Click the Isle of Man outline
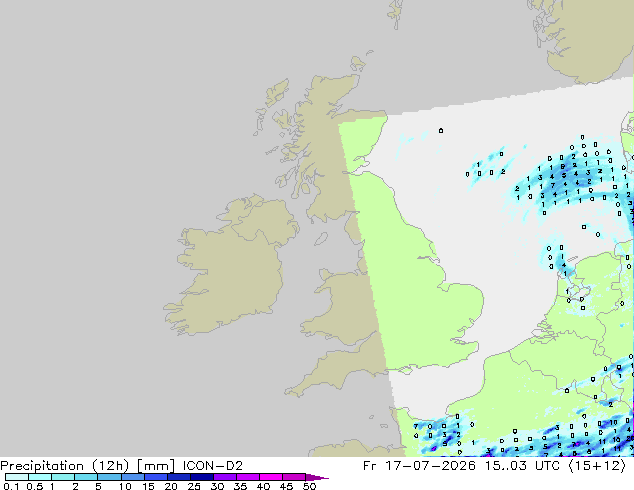The width and height of the screenshot is (634, 490). (321, 239)
